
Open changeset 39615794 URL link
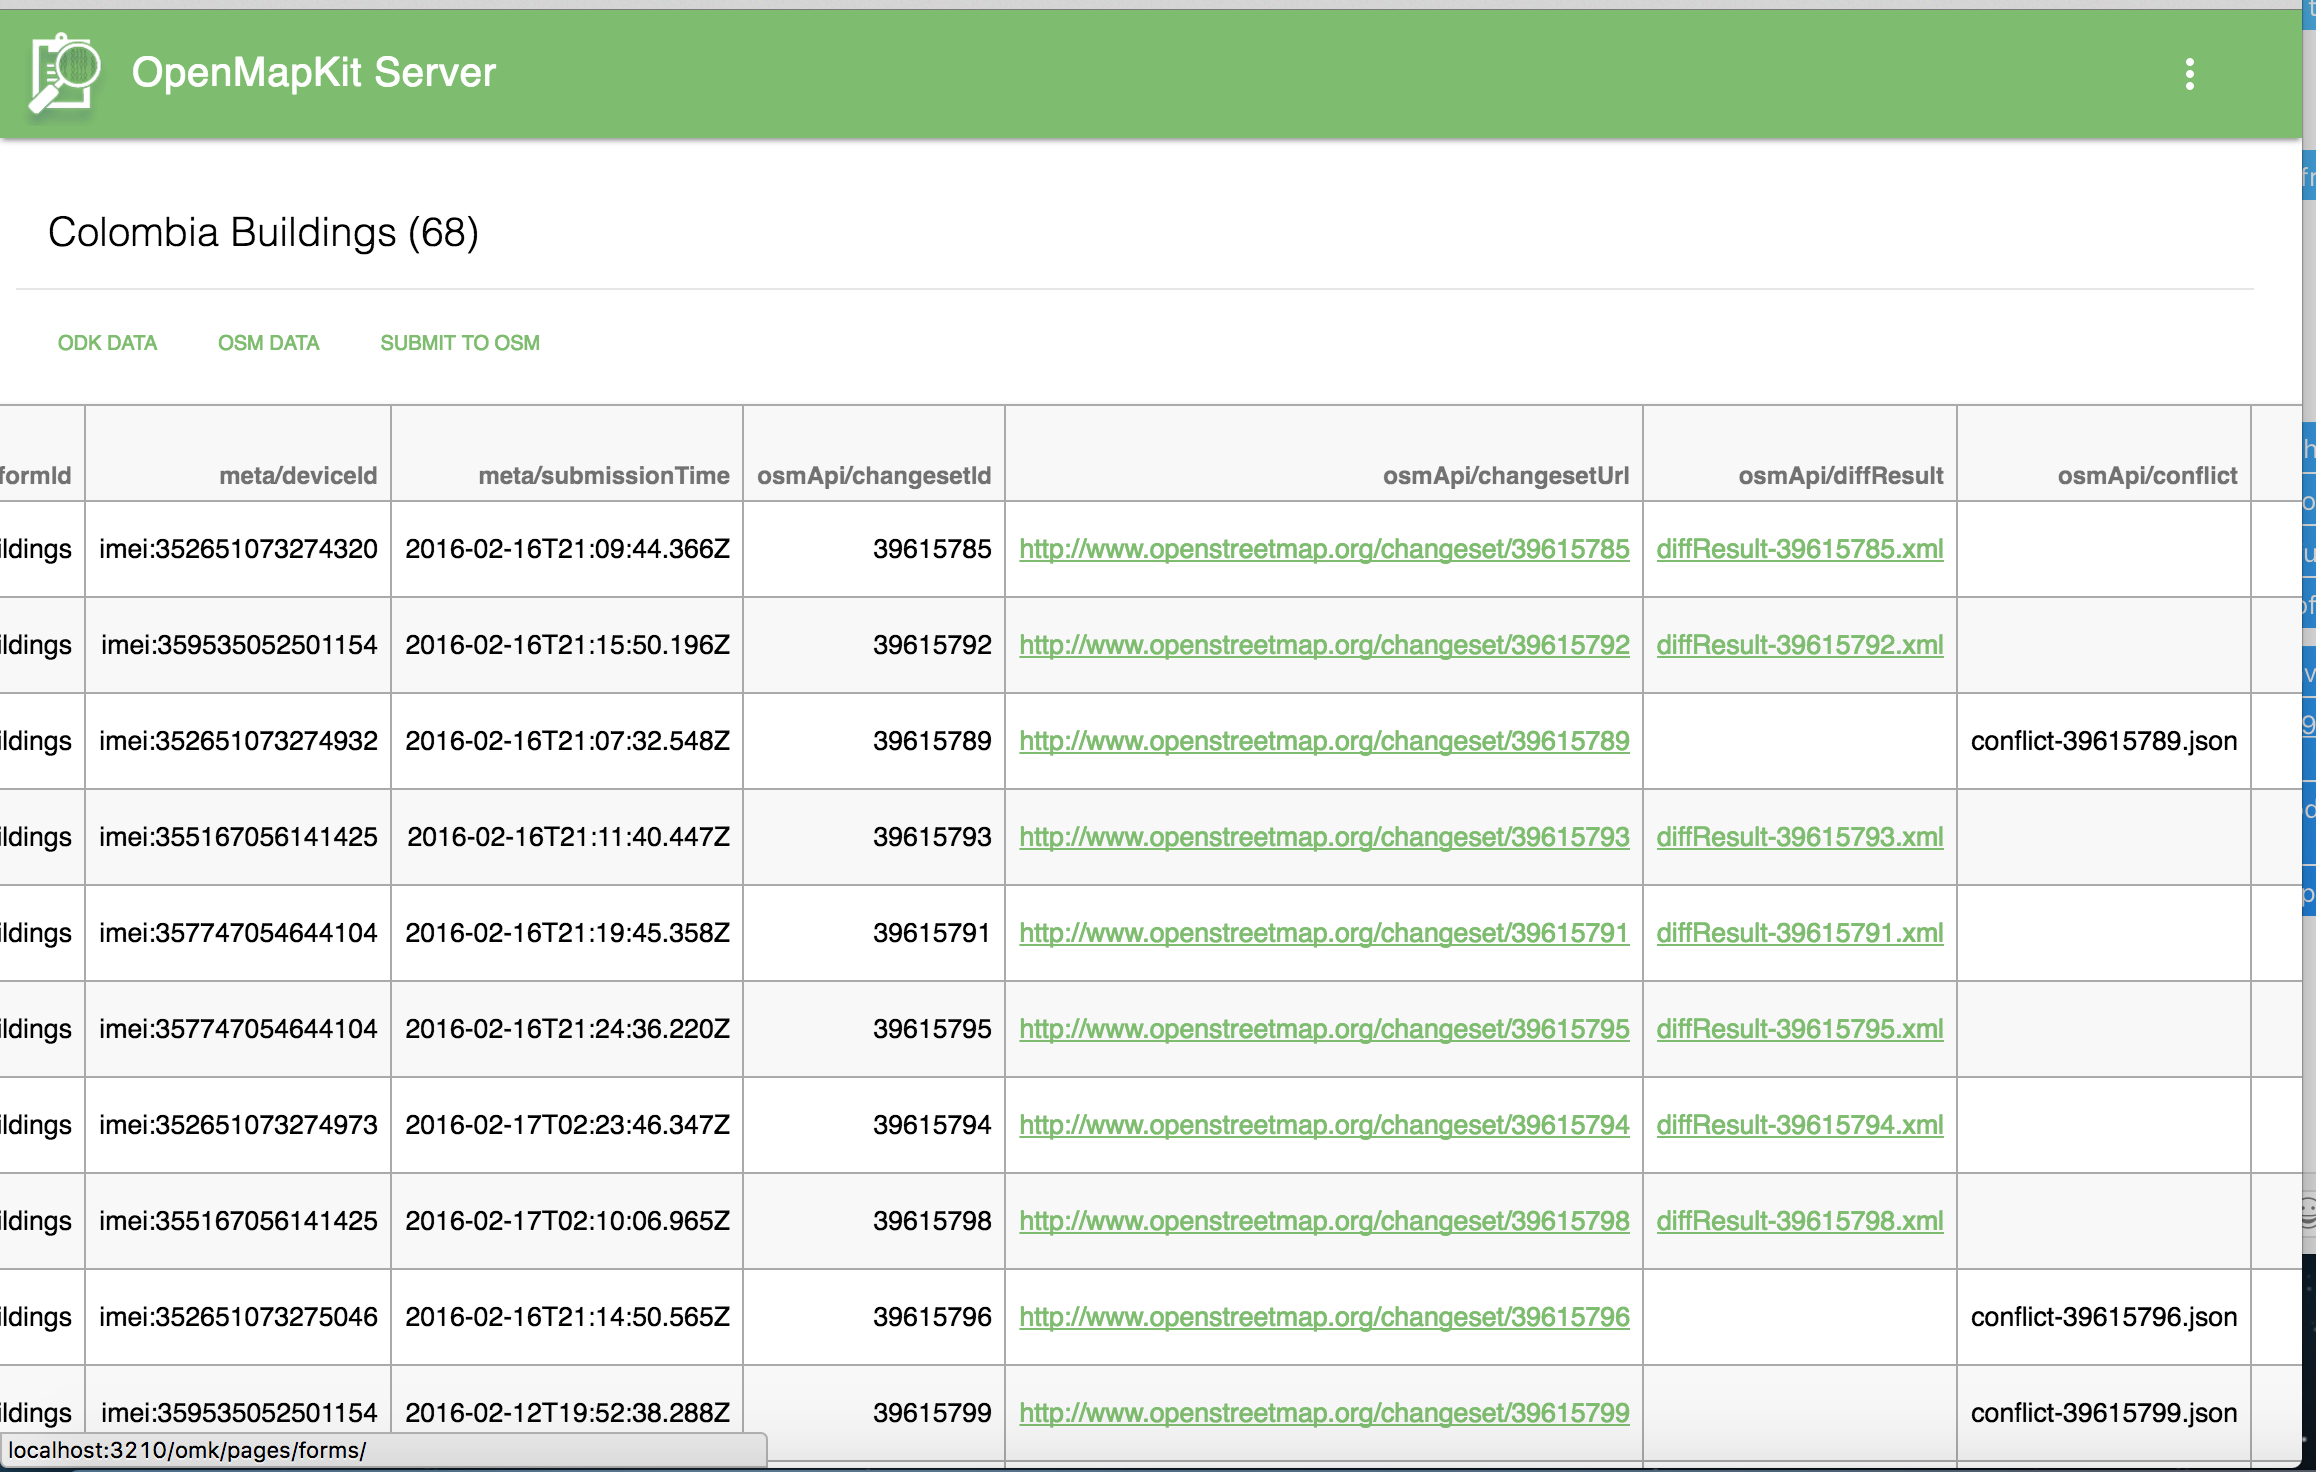(x=1324, y=1125)
